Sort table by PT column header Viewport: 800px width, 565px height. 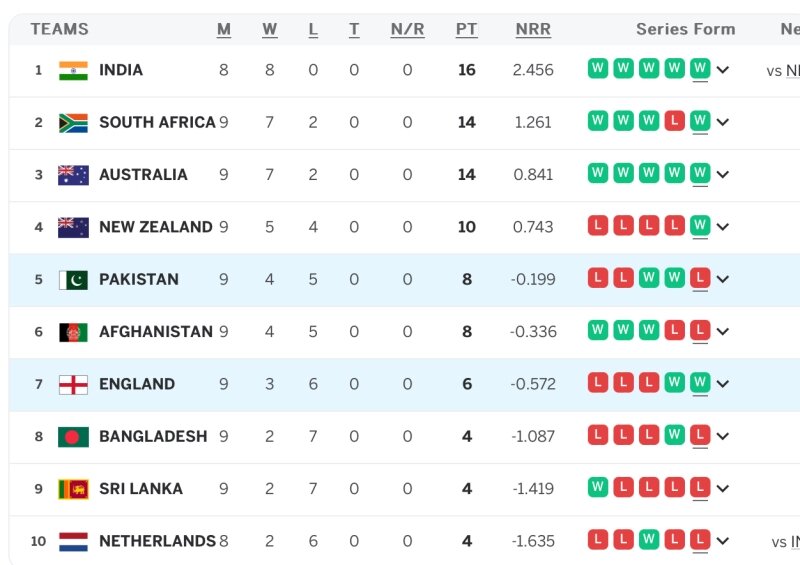tap(466, 29)
